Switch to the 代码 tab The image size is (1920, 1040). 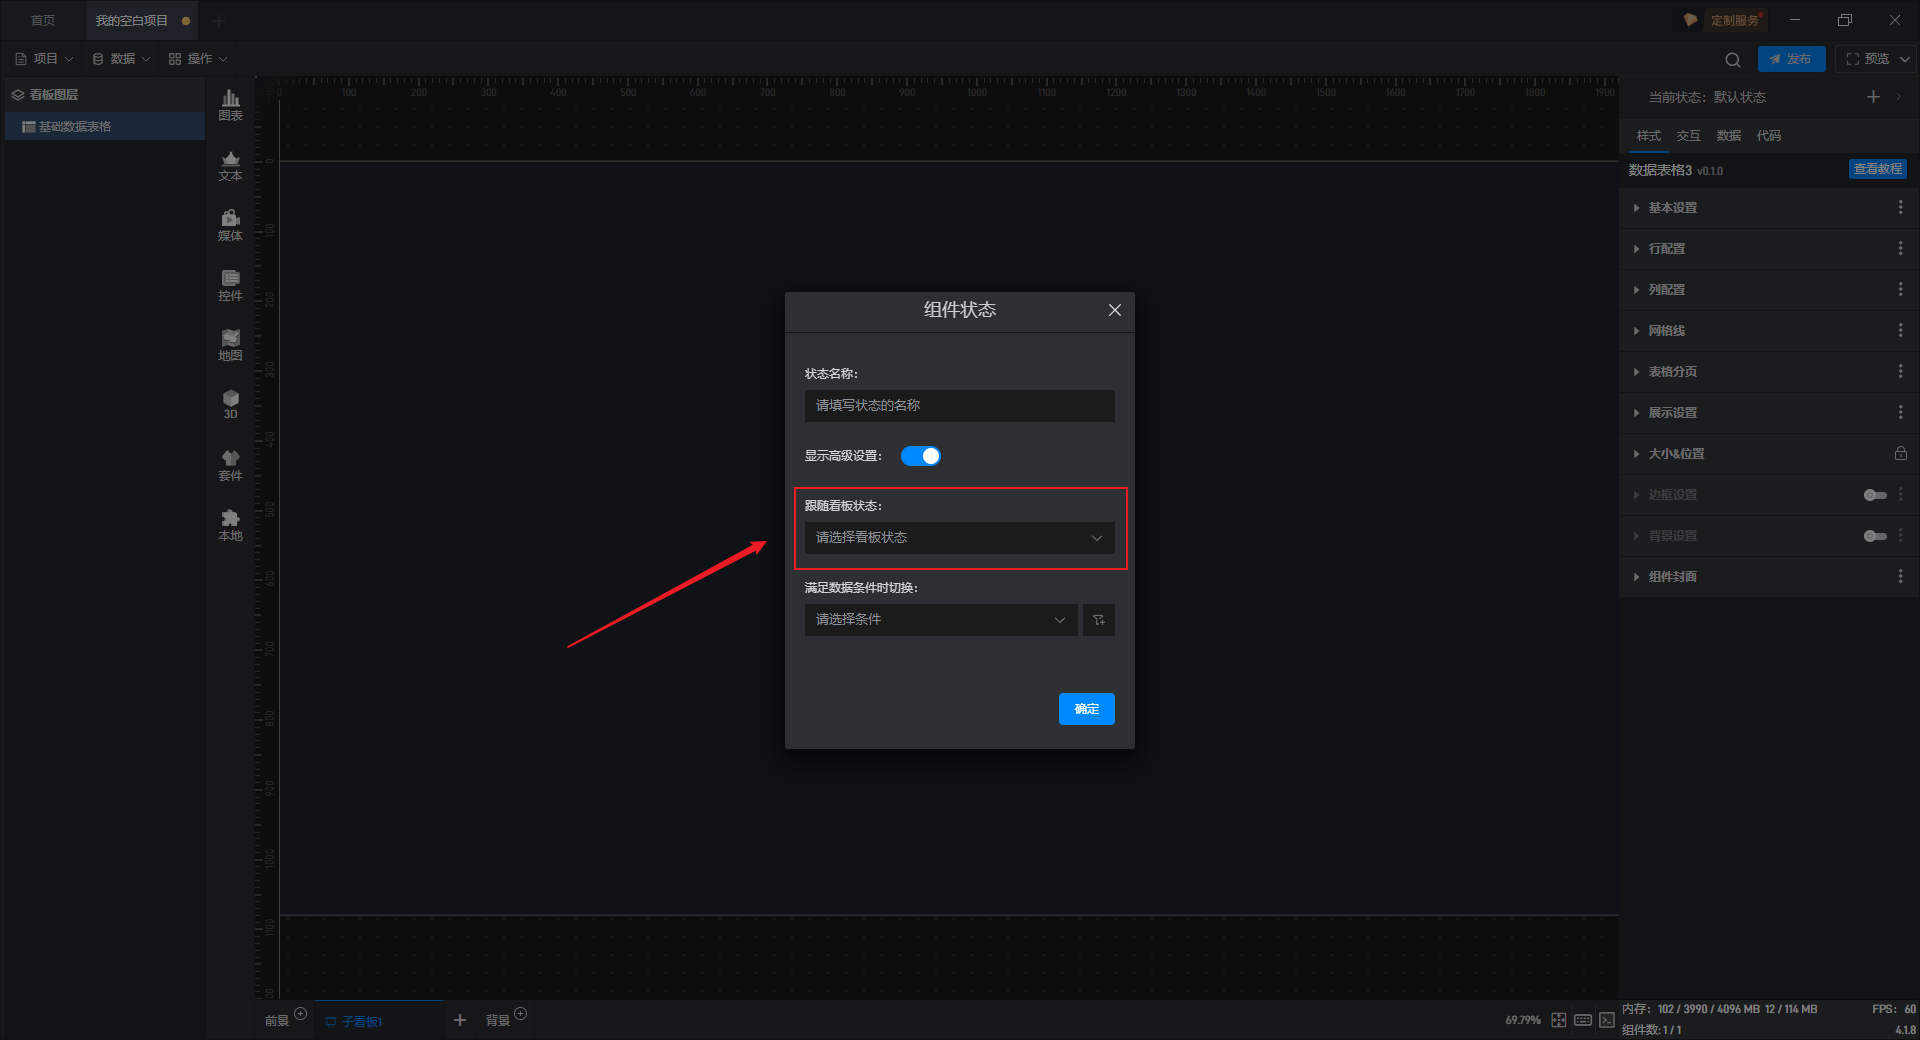tap(1769, 136)
